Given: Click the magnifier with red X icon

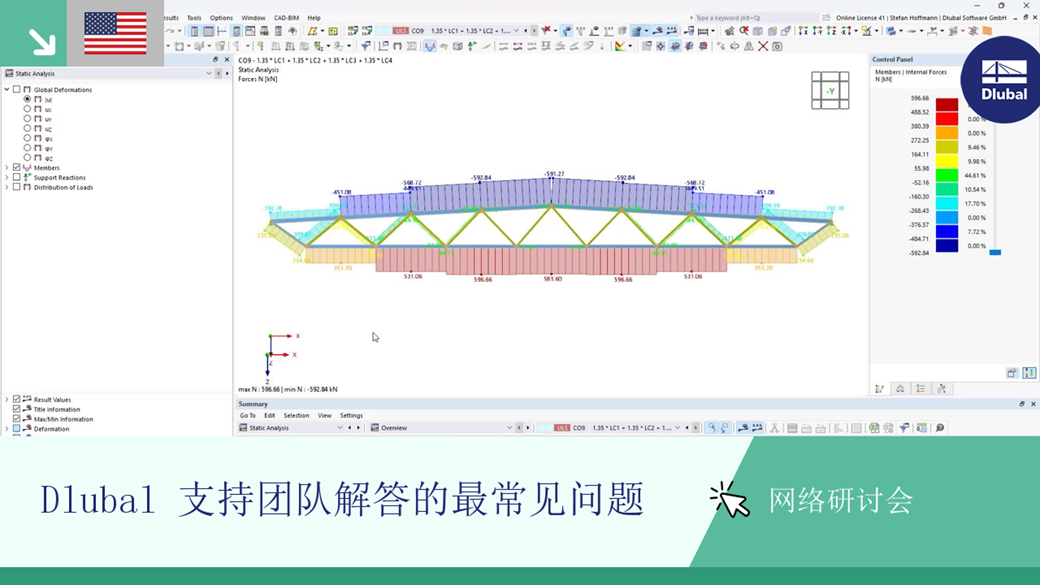Looking at the screenshot, I should point(744,31).
